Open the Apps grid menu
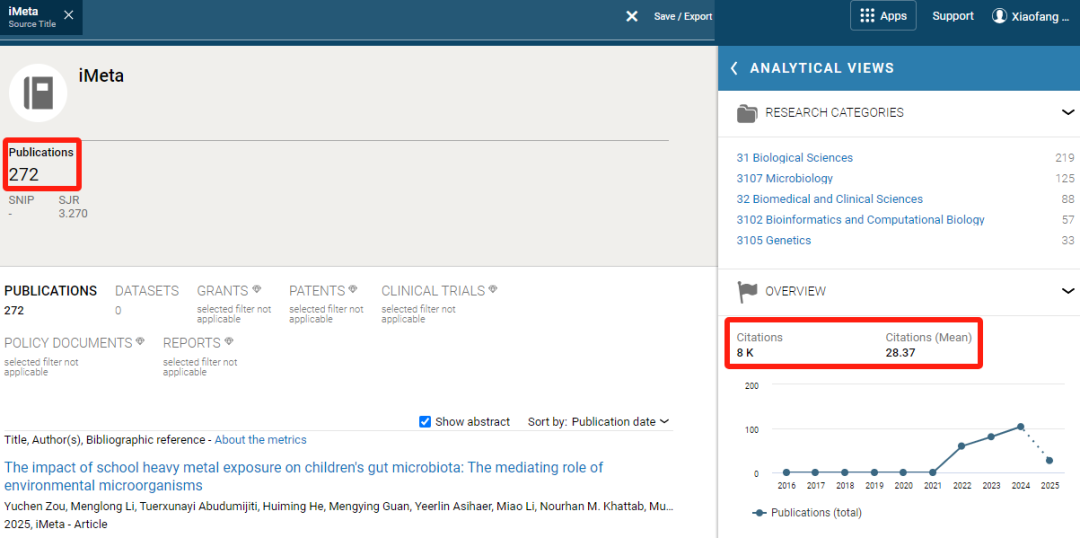This screenshot has width=1080, height=538. click(x=883, y=16)
